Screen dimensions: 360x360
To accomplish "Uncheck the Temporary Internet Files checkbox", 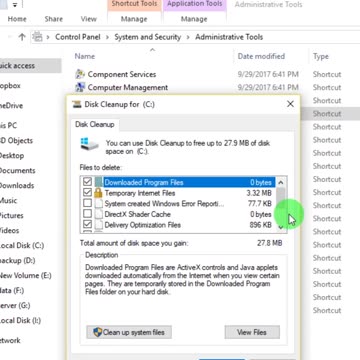I will (87, 193).
